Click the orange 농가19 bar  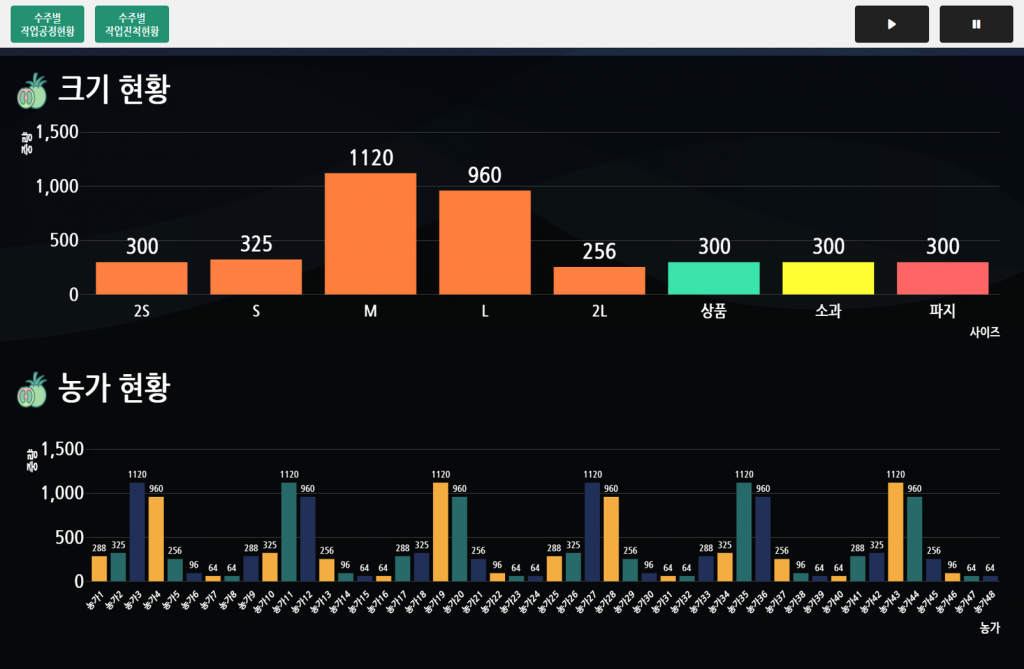pos(441,532)
